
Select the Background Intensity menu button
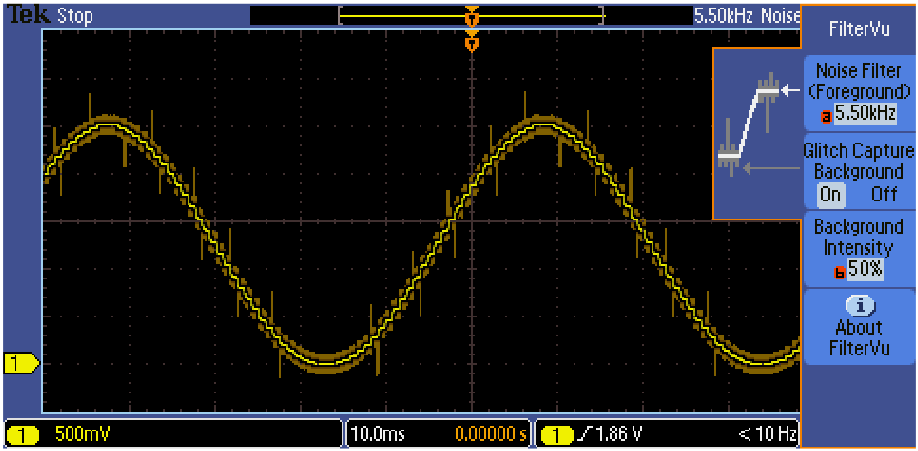click(x=858, y=249)
